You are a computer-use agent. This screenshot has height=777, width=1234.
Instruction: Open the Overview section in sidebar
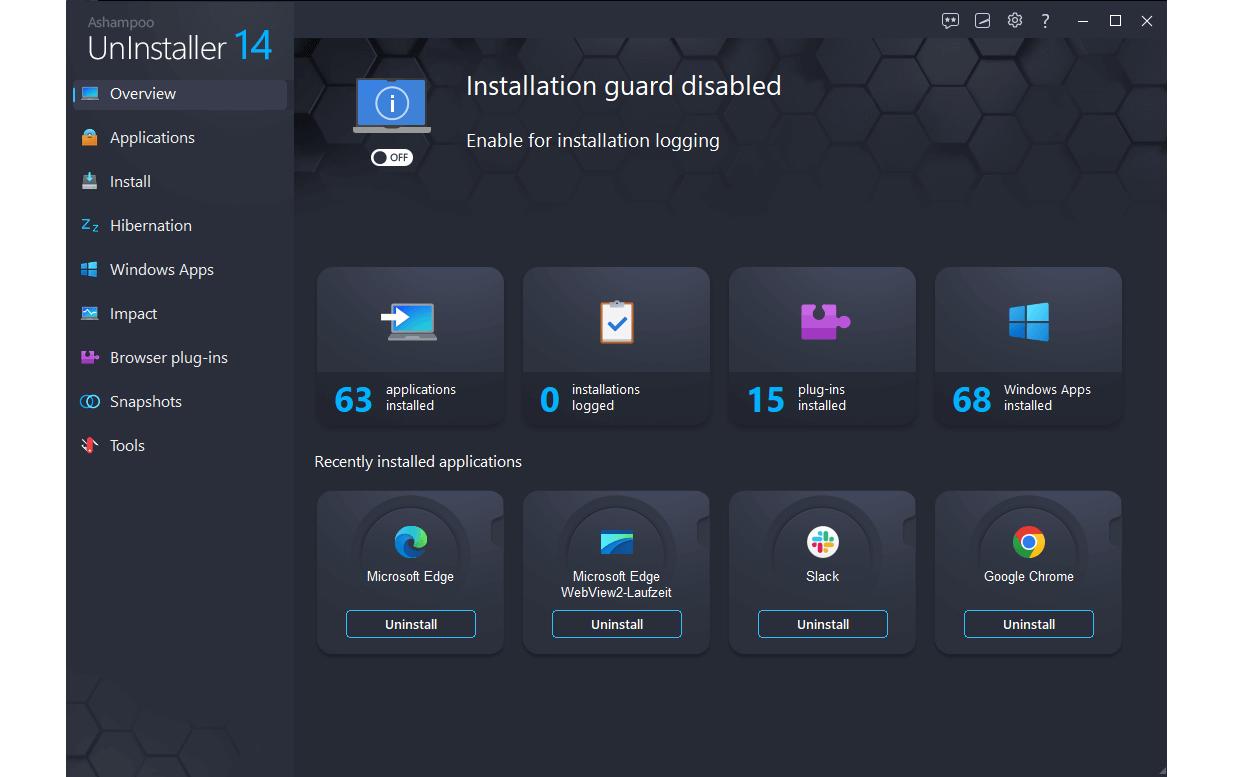pyautogui.click(x=180, y=94)
